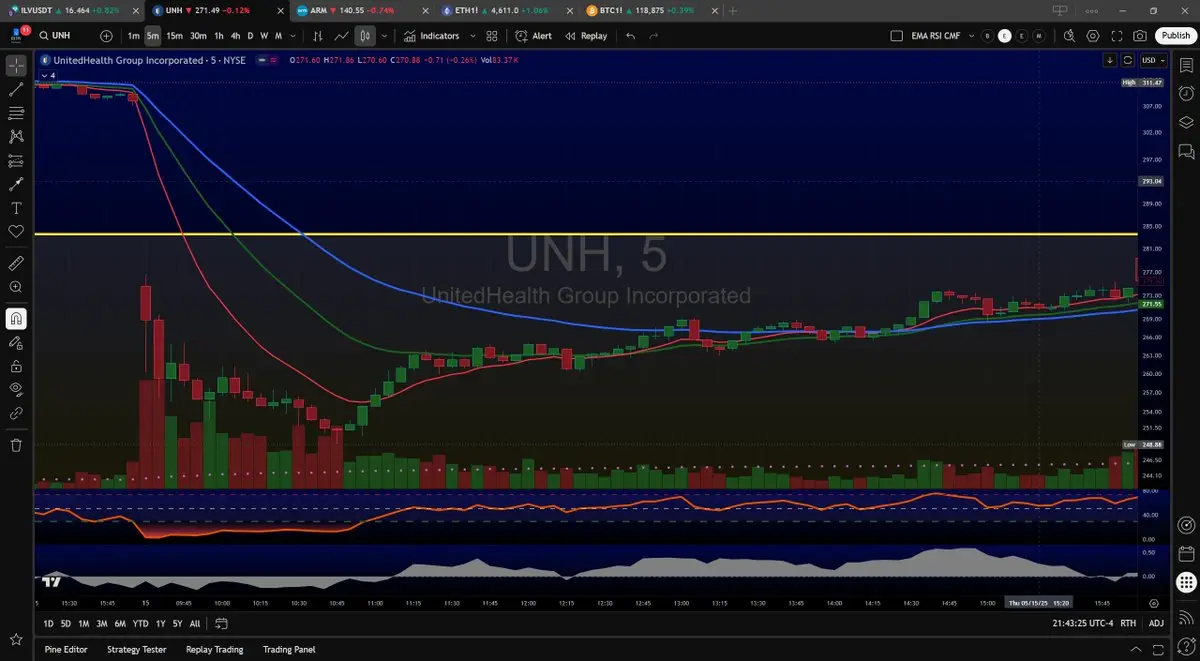Viewport: 1200px width, 661px height.
Task: Open go-to-date calendar icon
Action: point(221,623)
